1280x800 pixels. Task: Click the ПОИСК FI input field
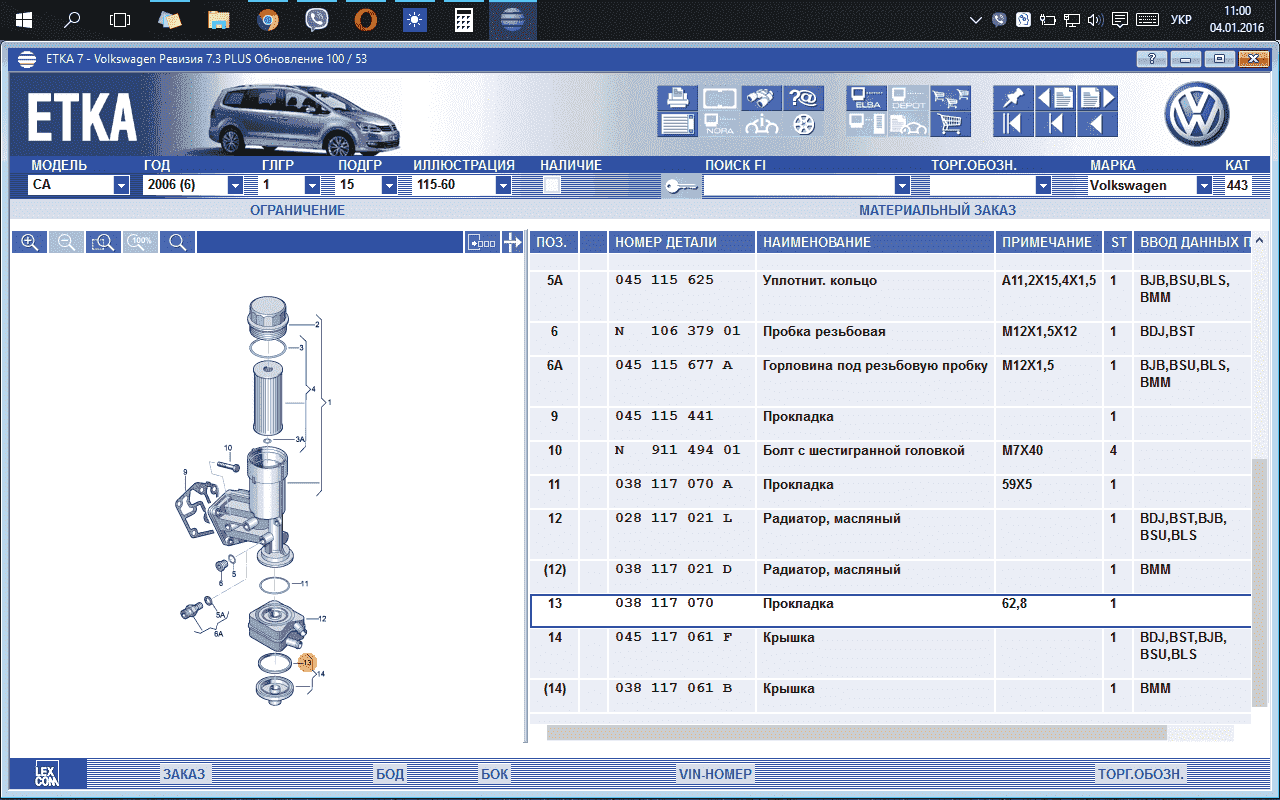(798, 185)
